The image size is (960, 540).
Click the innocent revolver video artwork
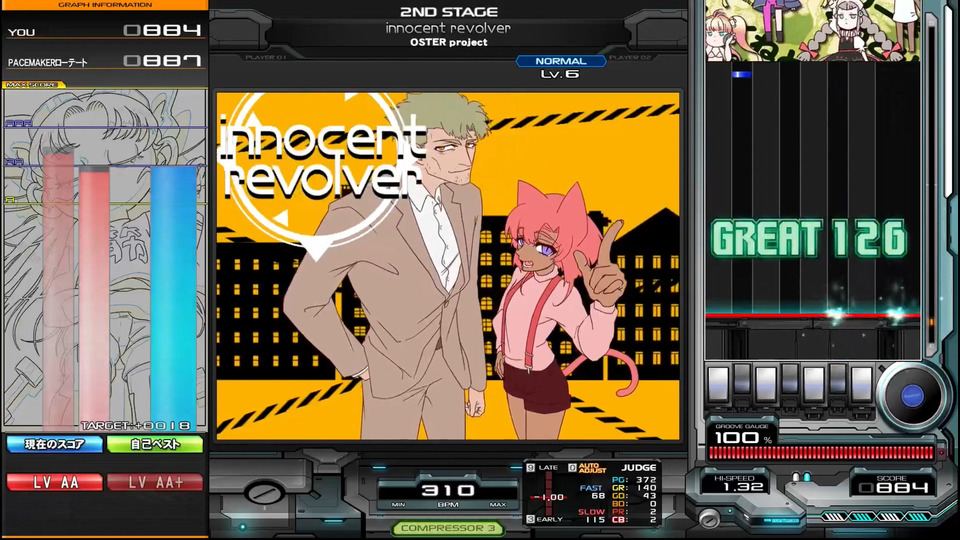[x=448, y=266]
